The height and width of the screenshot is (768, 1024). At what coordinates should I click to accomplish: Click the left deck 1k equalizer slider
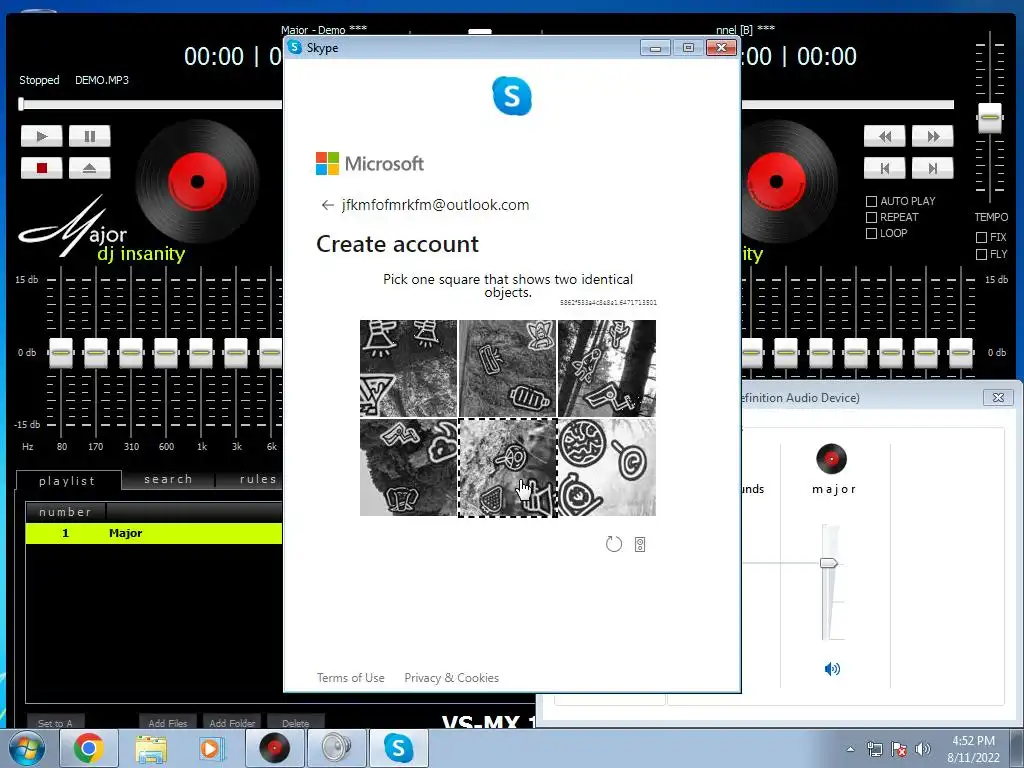click(201, 353)
